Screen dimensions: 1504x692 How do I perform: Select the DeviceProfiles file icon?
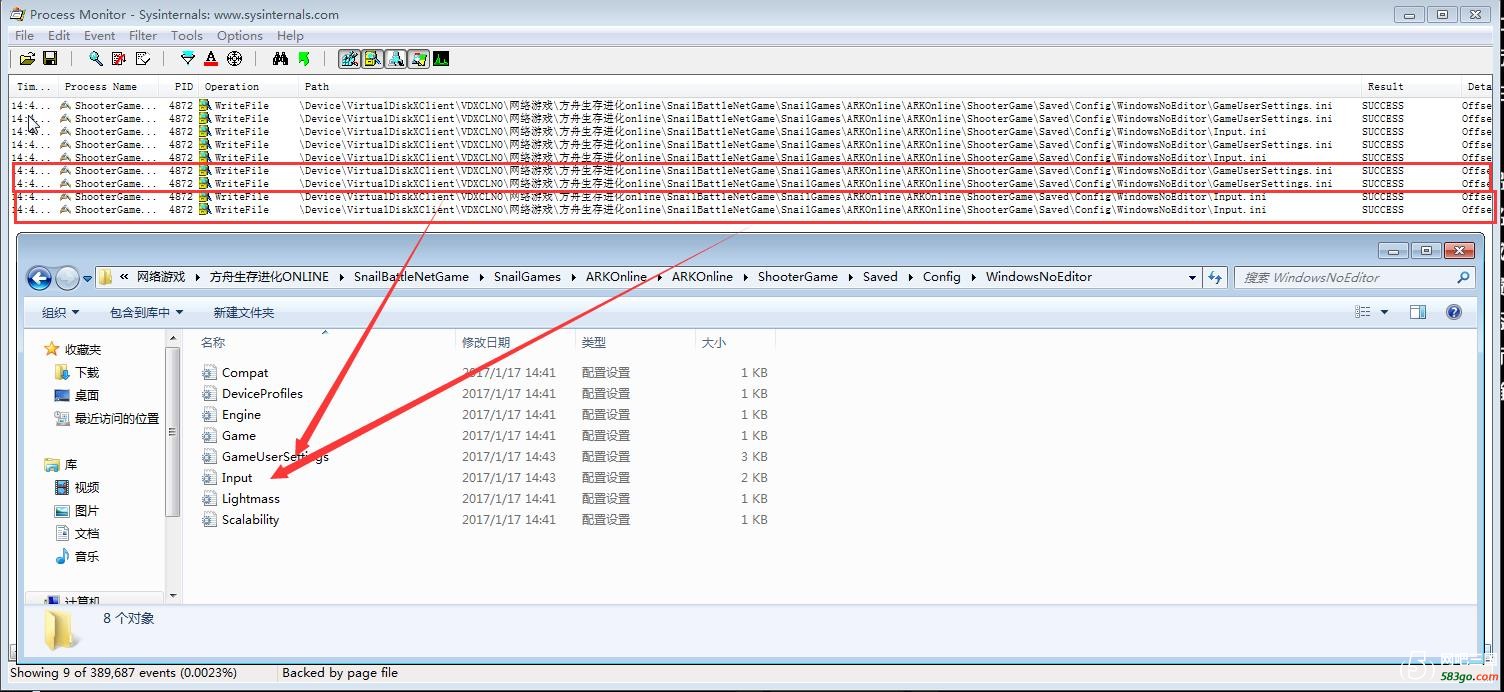[x=209, y=394]
